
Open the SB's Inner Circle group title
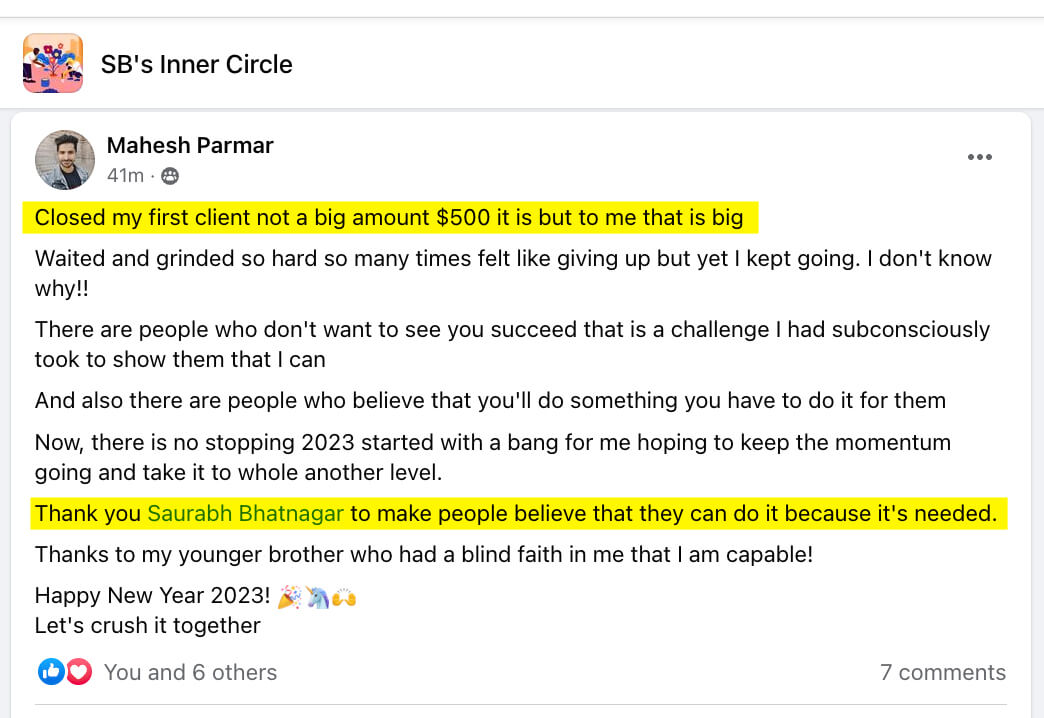[196, 65]
